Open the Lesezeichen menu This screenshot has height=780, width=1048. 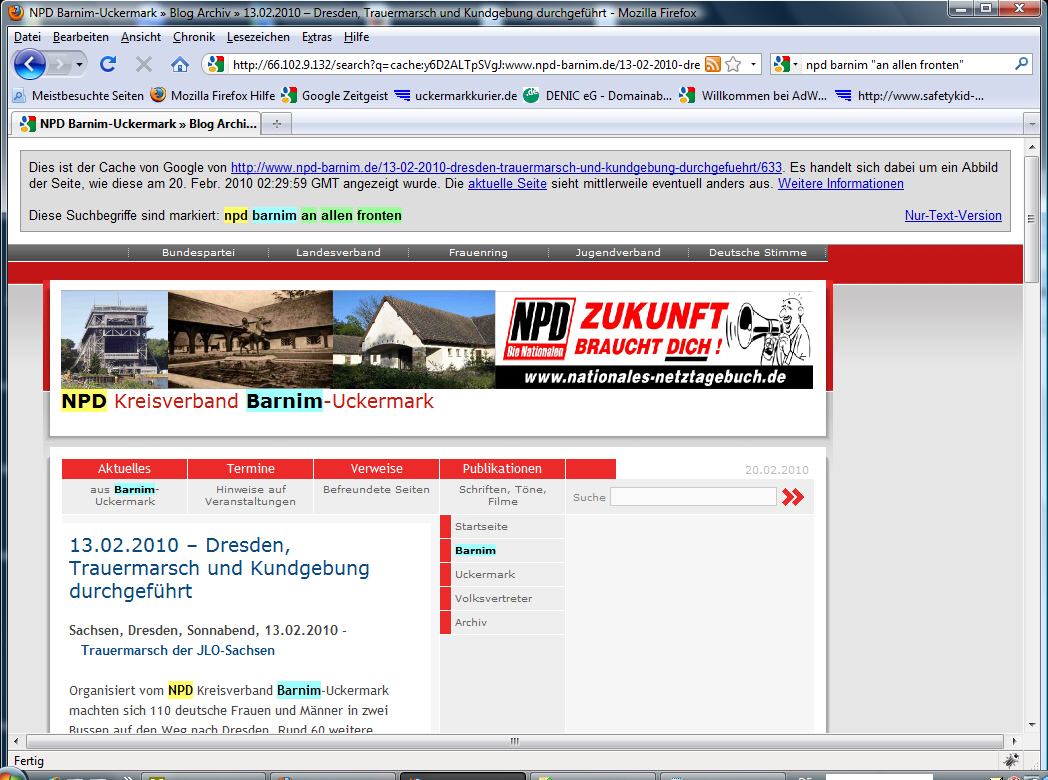click(x=258, y=37)
